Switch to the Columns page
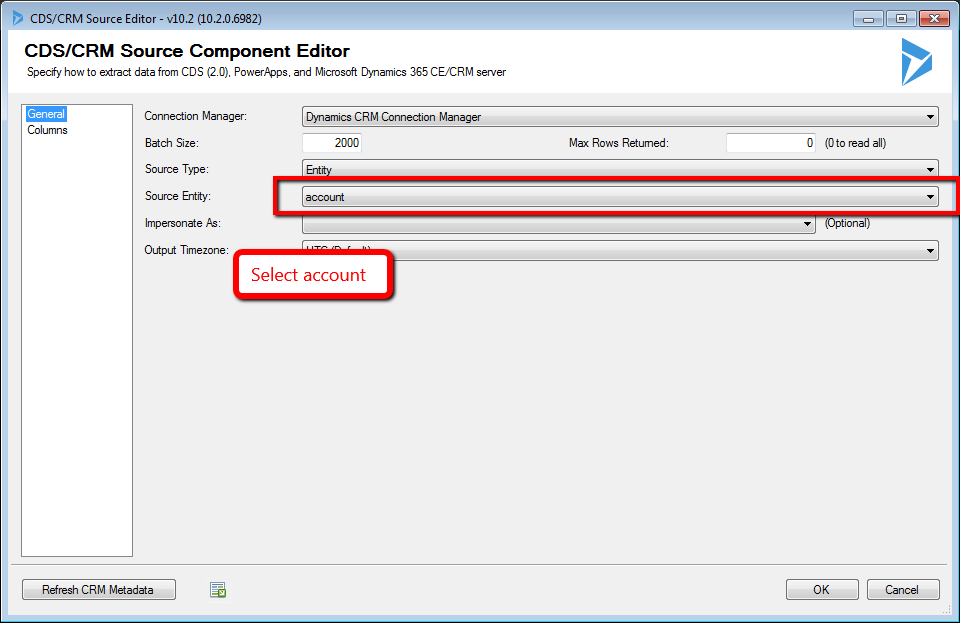 click(x=47, y=130)
